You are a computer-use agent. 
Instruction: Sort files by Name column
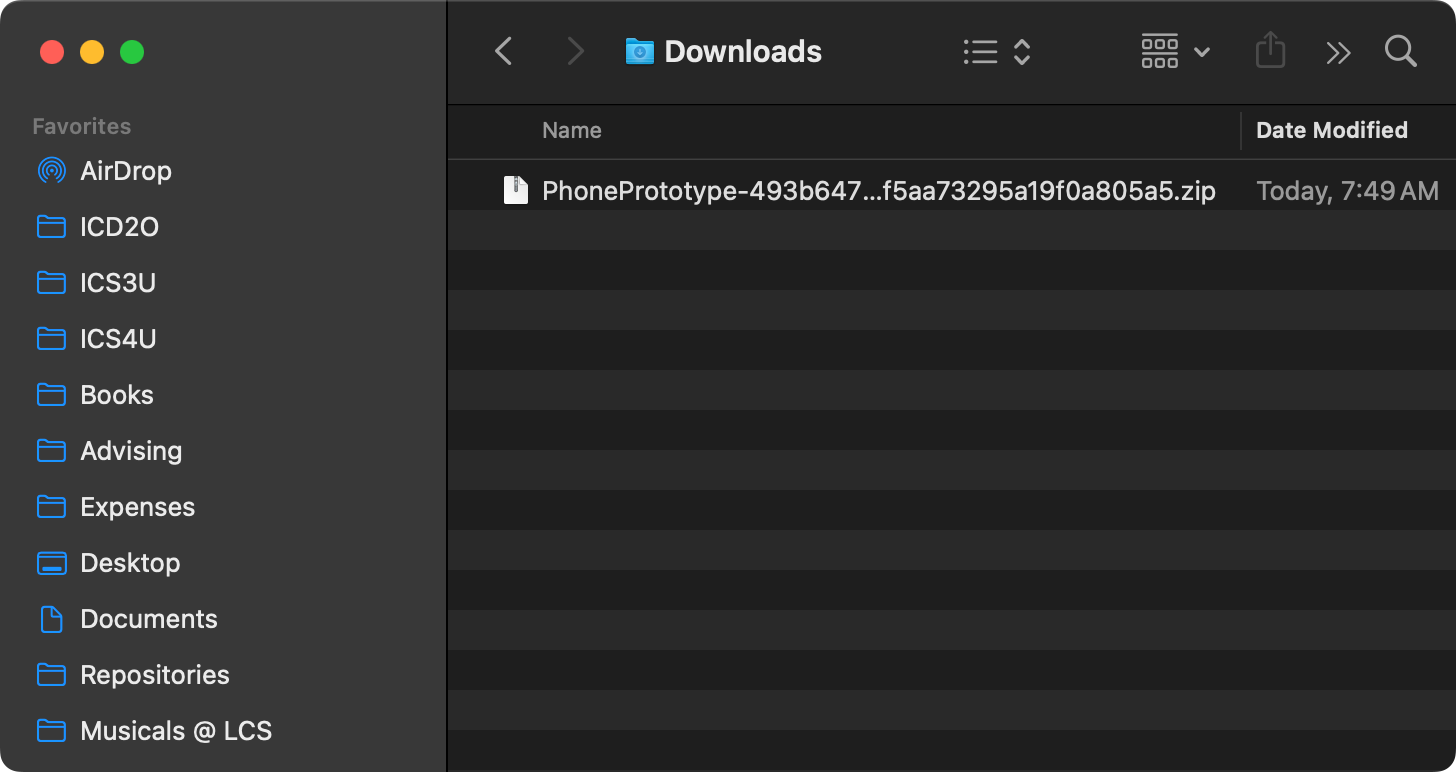572,130
